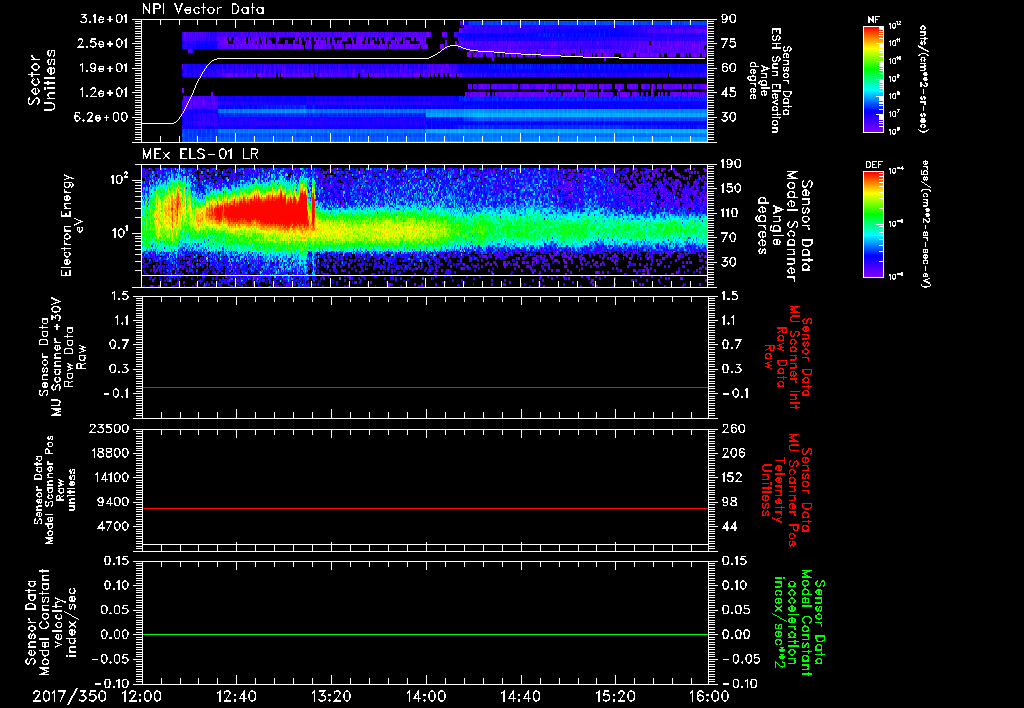Click the '150' scanner angle tick value
Image resolution: width=1024 pixels, height=708 pixels.
[731, 189]
